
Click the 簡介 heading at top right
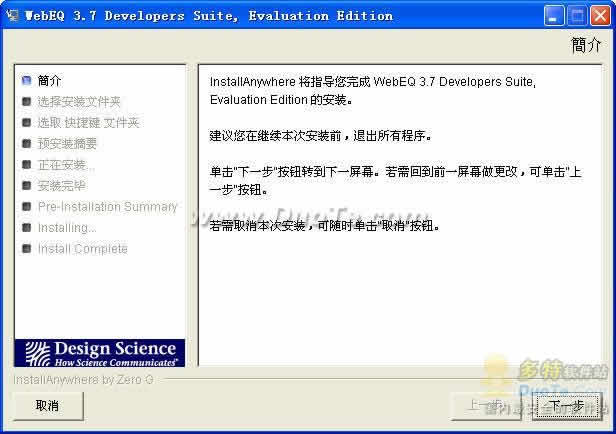pos(586,45)
